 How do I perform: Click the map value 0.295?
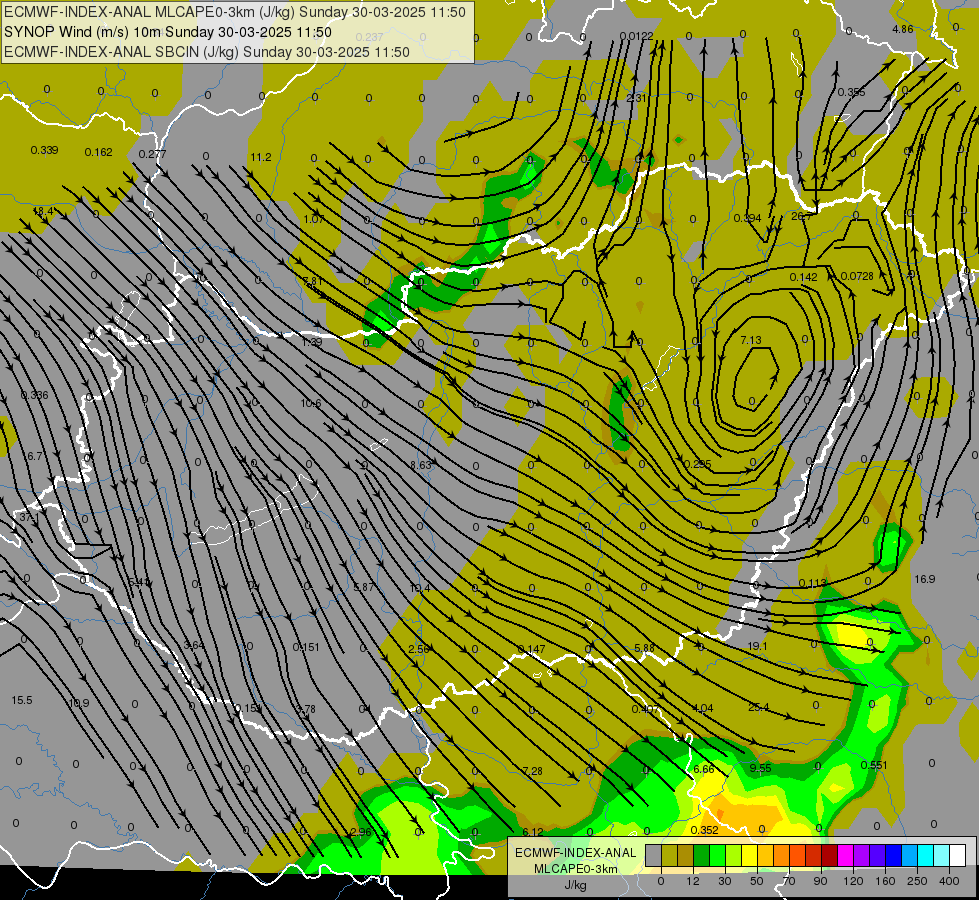pos(697,464)
